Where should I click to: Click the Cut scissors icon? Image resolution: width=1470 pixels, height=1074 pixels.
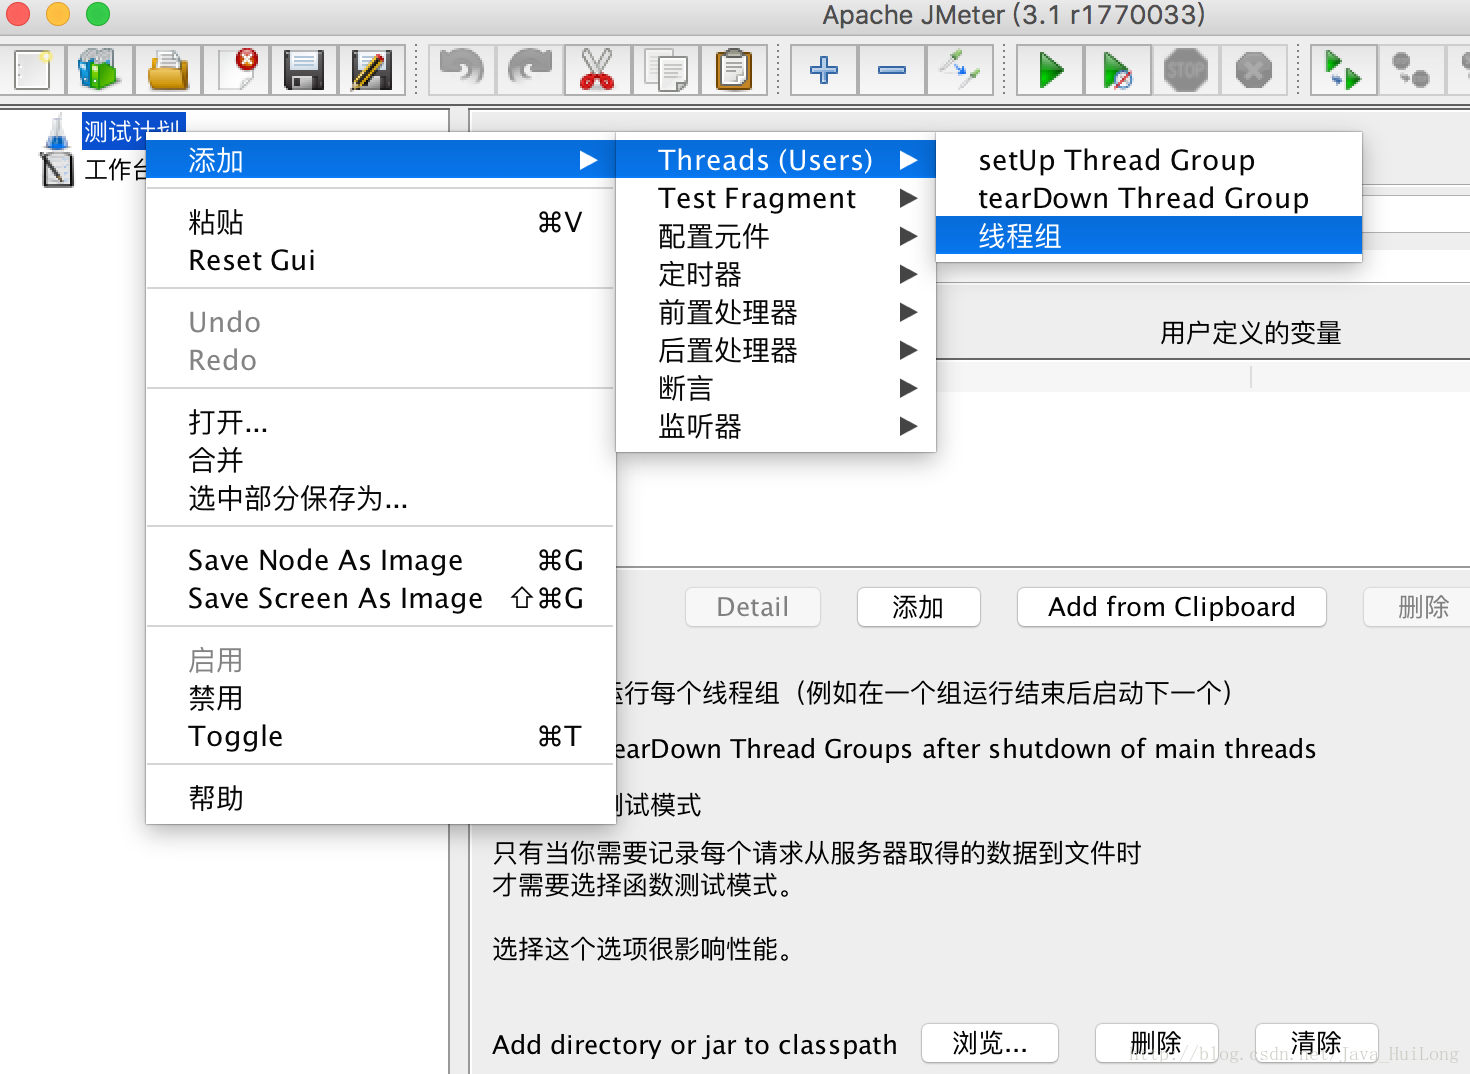click(598, 70)
